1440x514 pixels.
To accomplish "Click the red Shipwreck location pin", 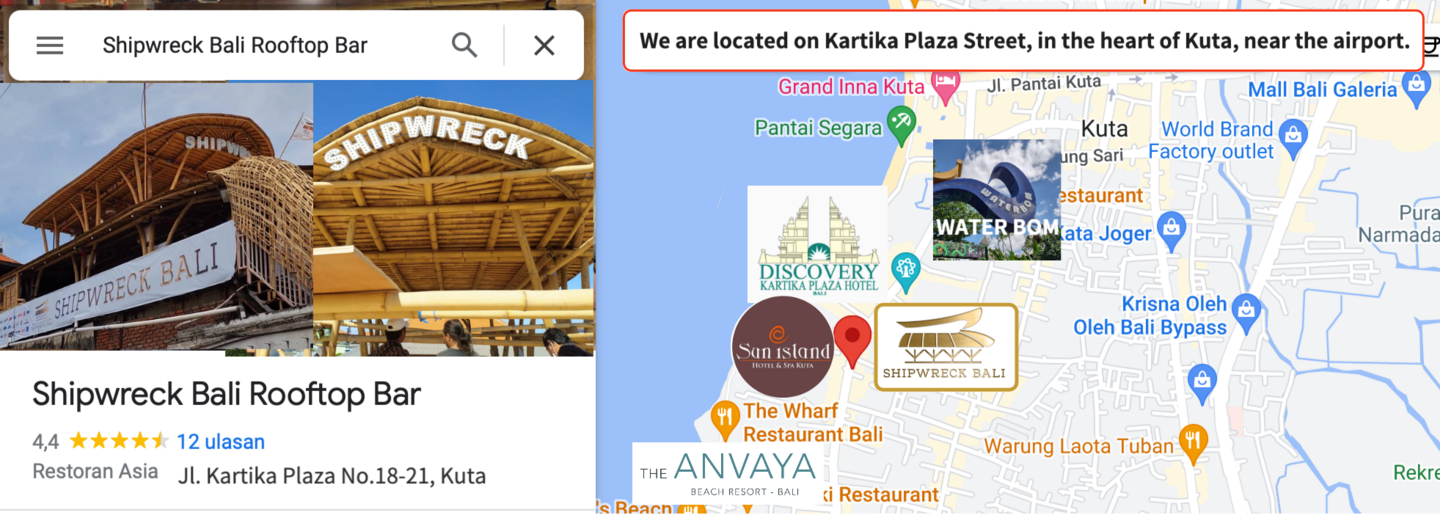I will 853,342.
